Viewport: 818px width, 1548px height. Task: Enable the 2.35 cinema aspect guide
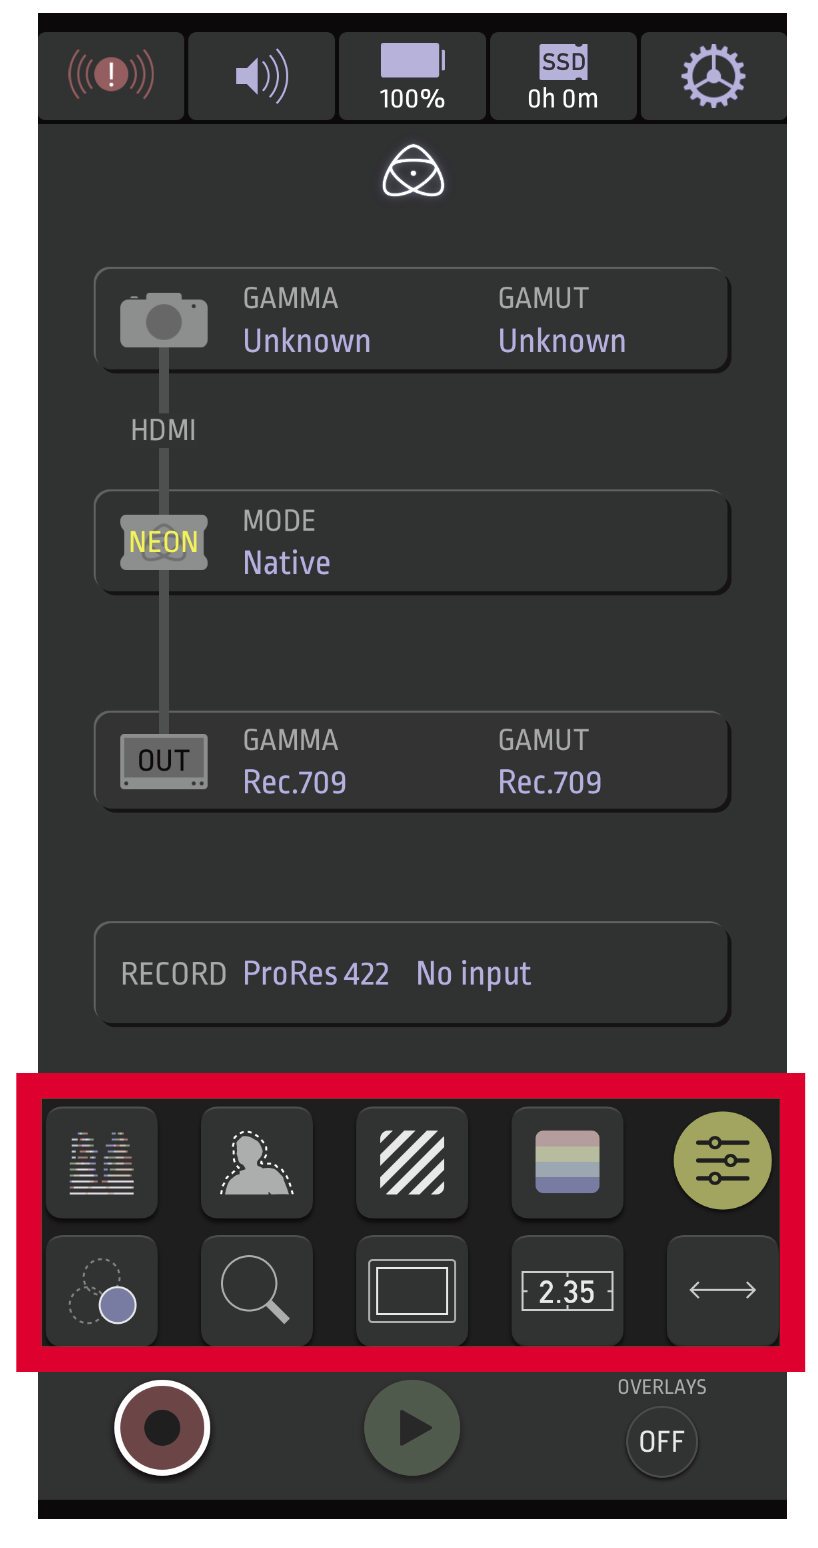point(567,1291)
